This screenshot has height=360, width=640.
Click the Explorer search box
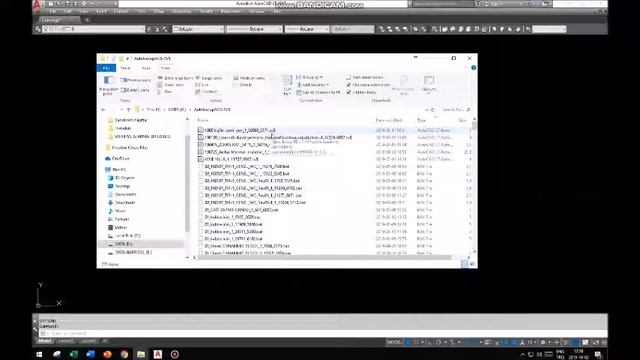click(457, 110)
